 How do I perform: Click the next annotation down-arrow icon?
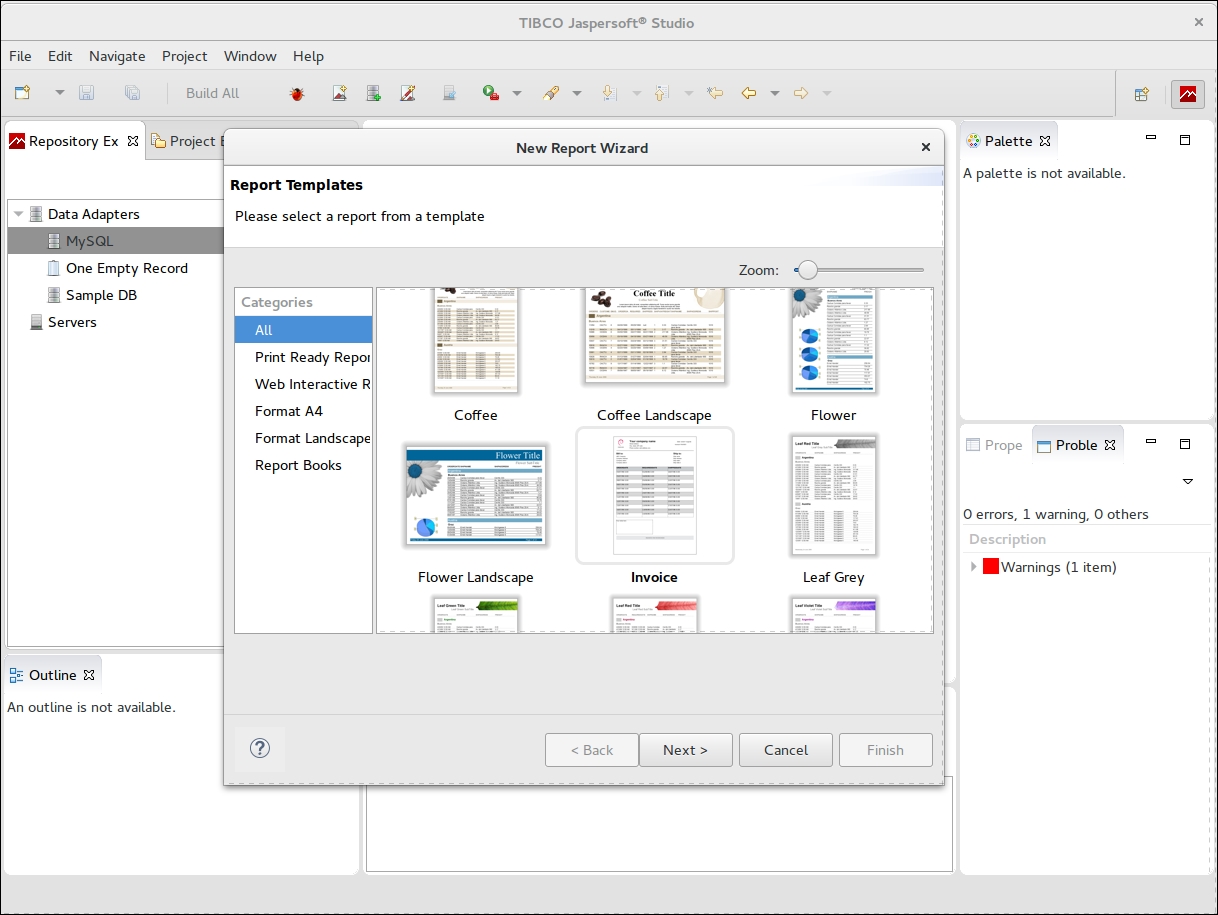pyautogui.click(x=608, y=93)
